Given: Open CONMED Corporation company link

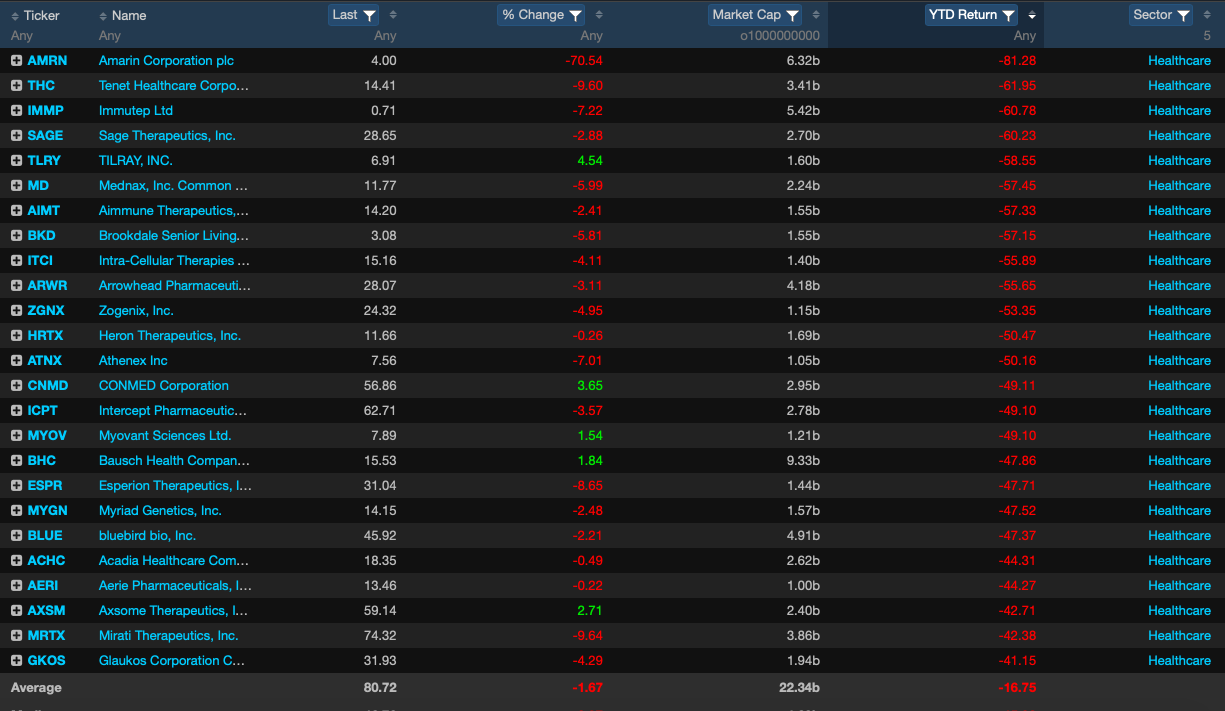Looking at the screenshot, I should point(164,386).
